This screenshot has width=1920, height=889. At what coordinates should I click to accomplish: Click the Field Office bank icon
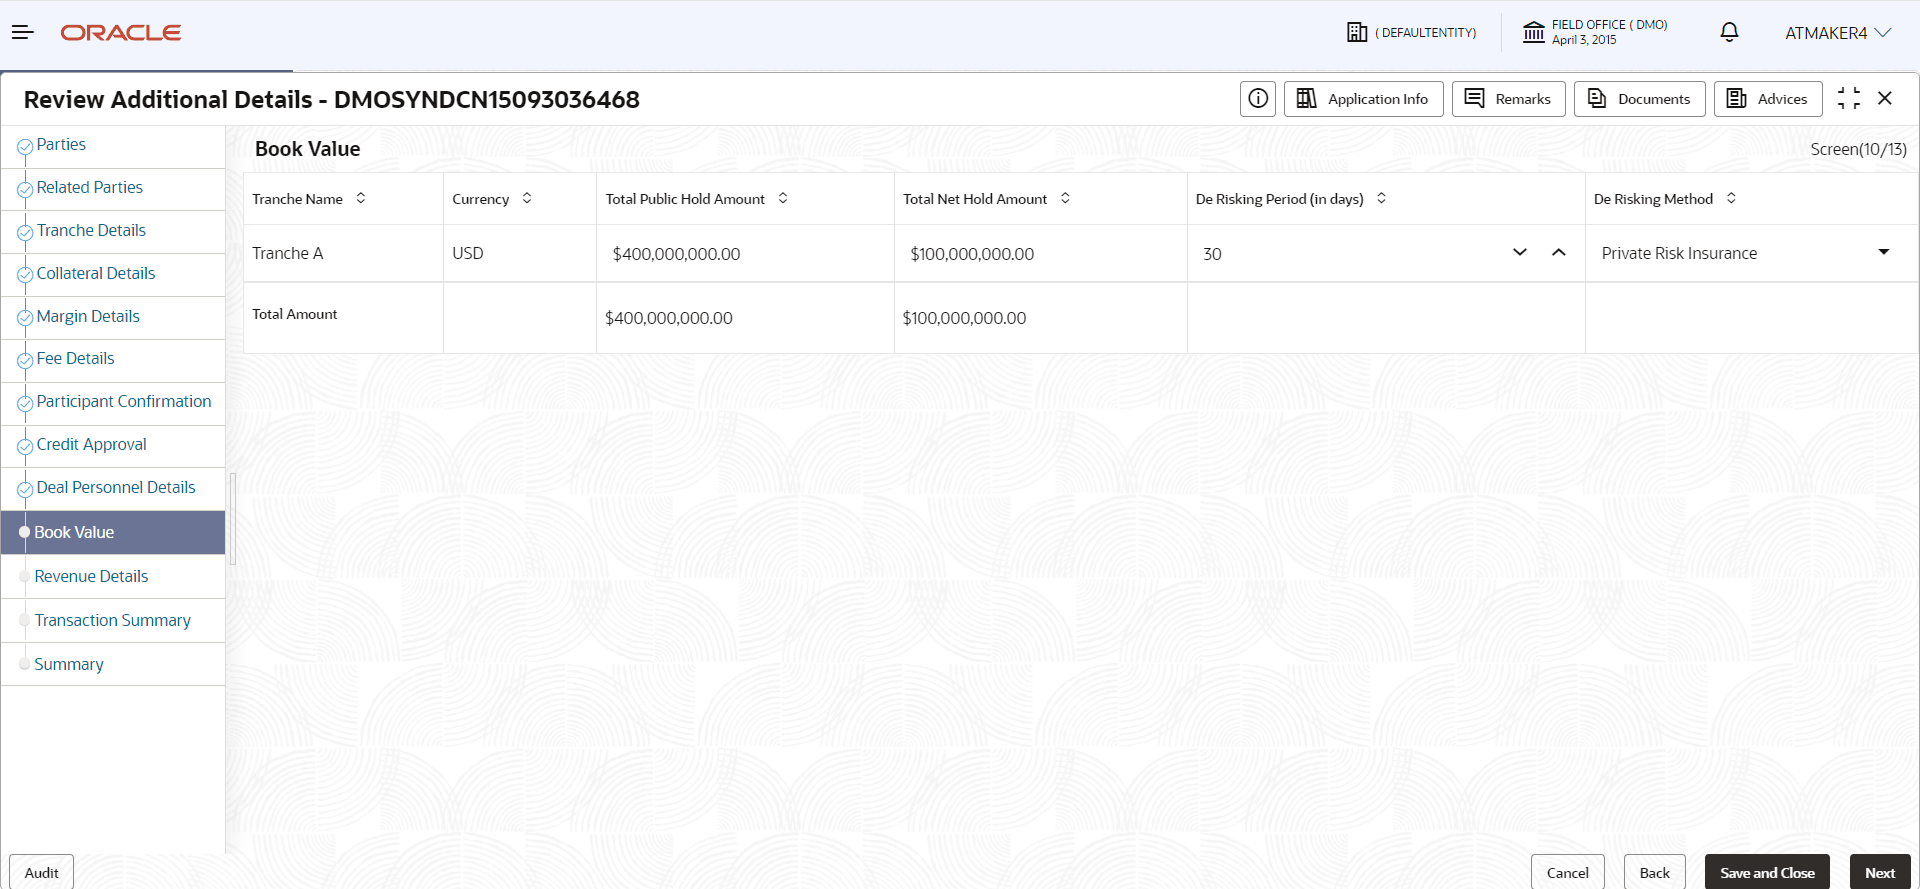(x=1534, y=33)
